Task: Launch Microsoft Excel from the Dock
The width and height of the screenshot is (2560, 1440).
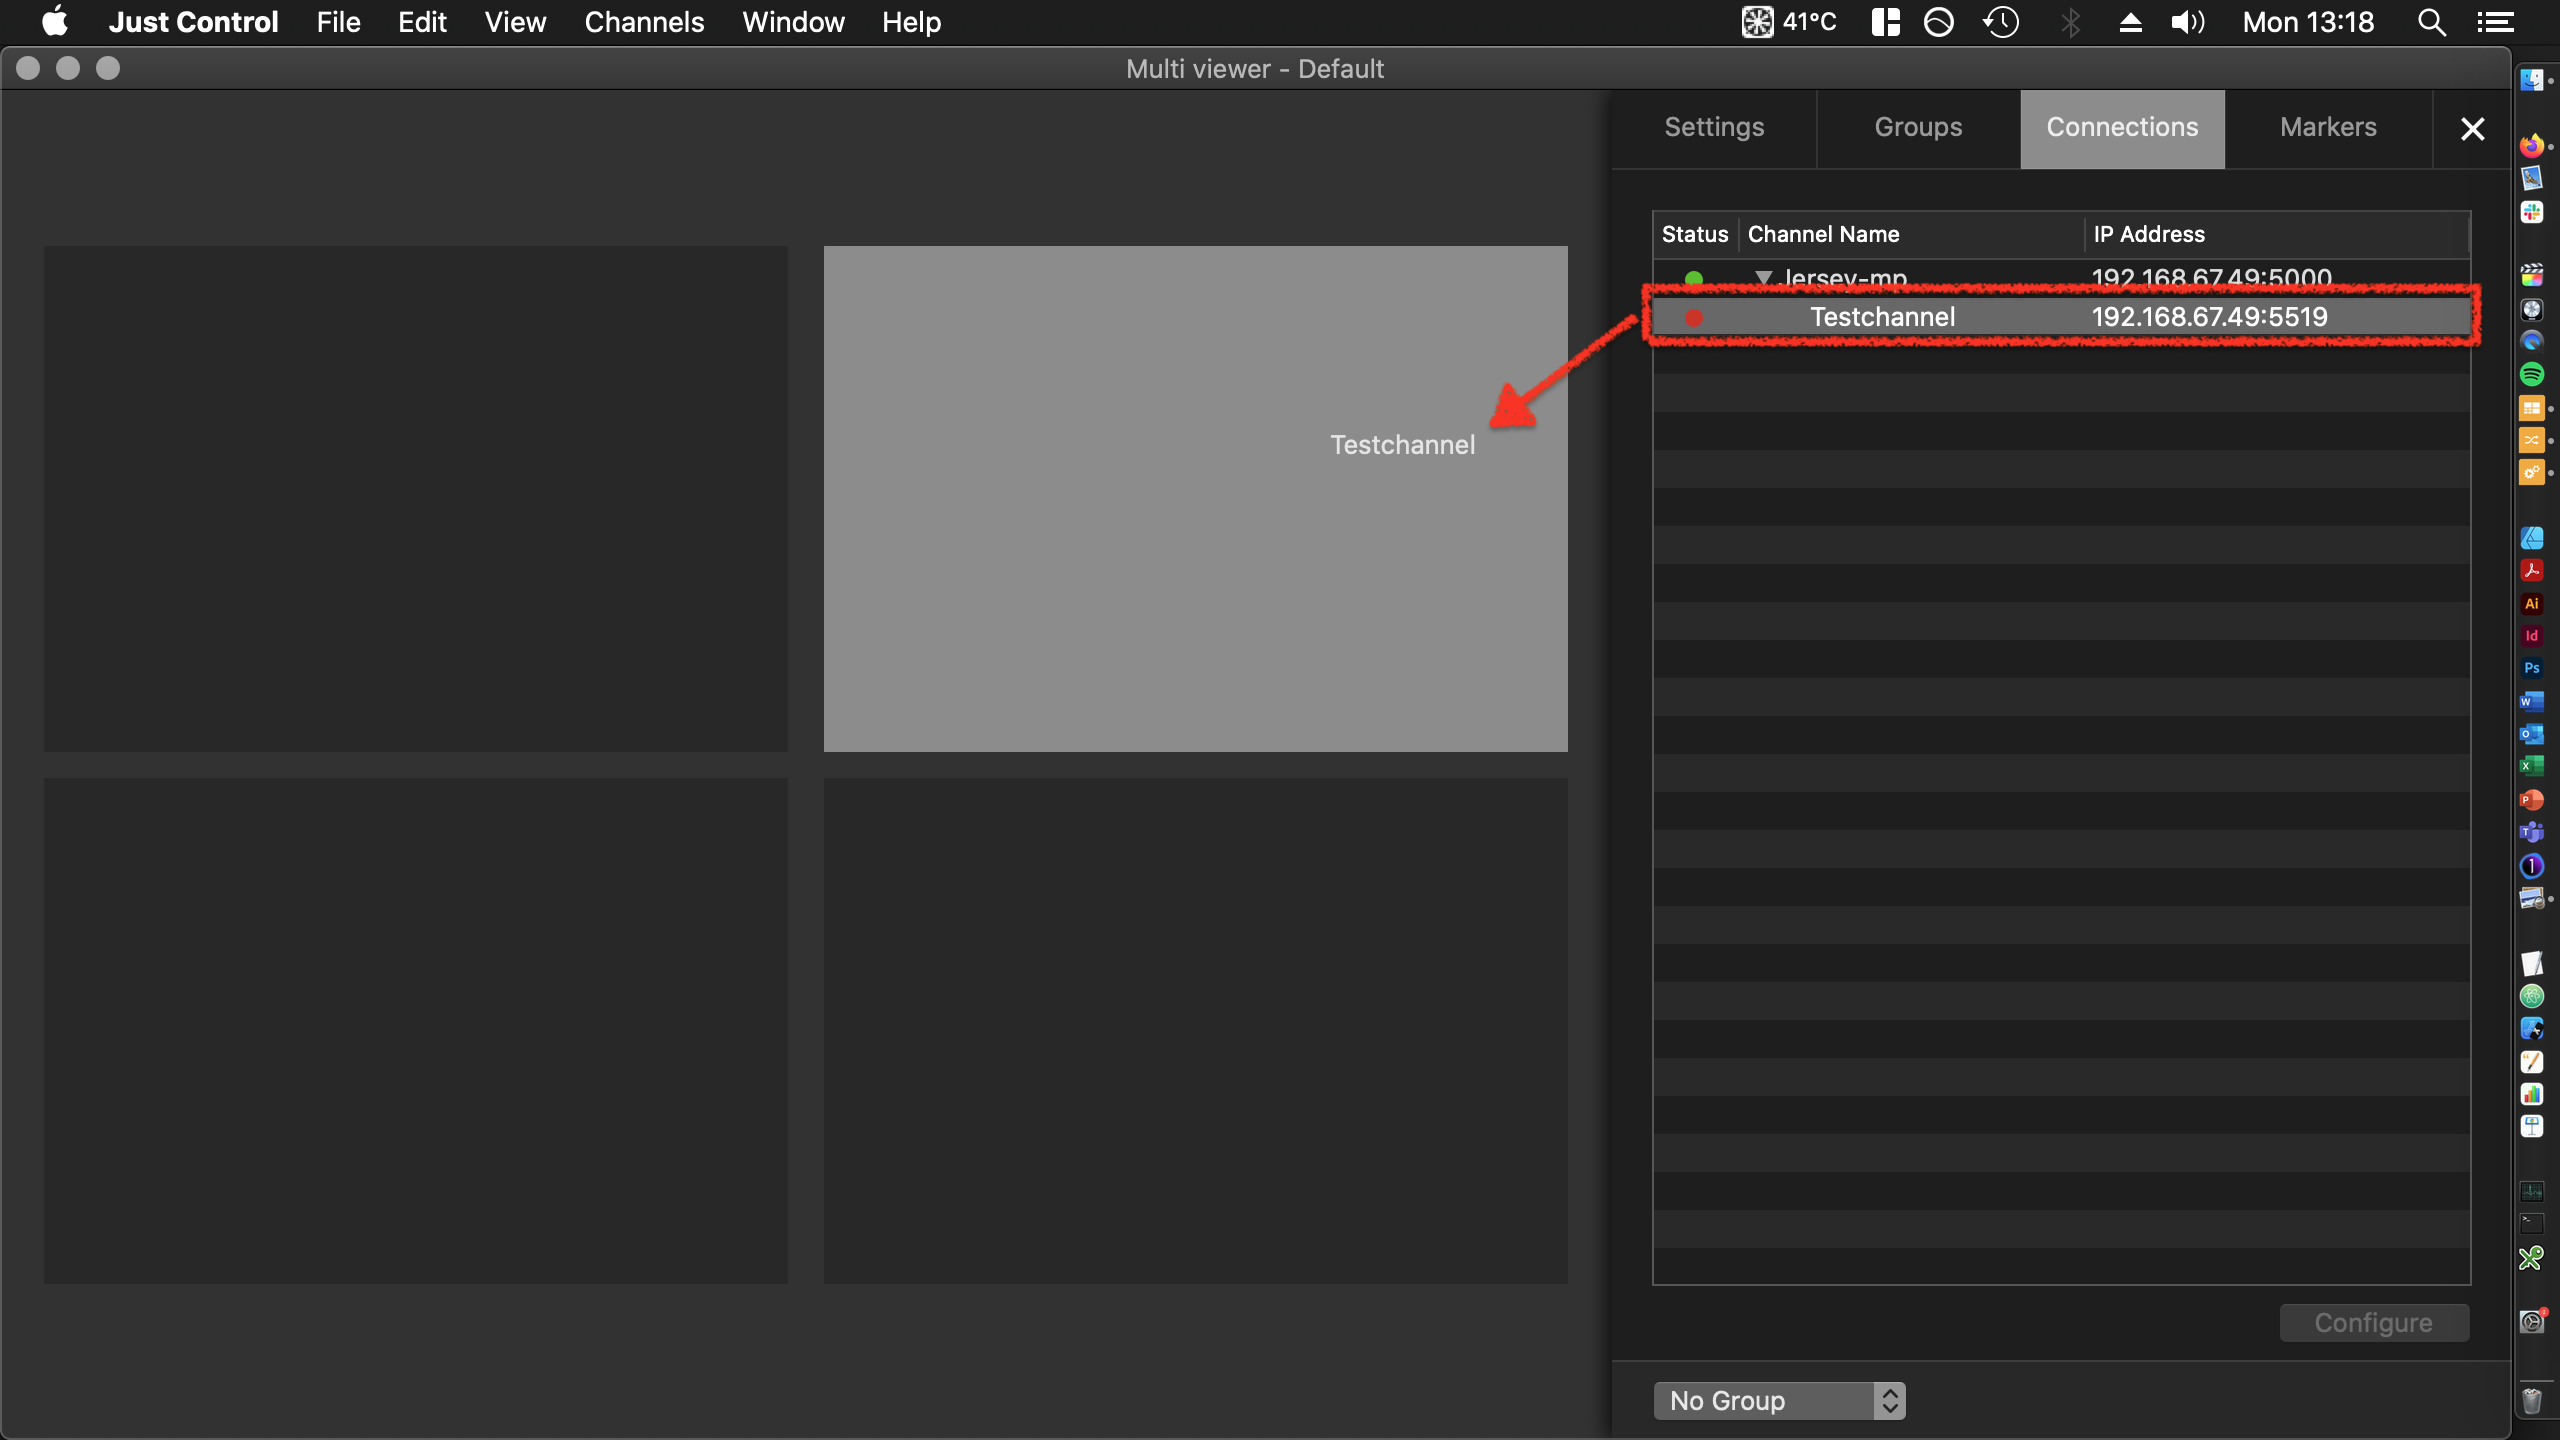Action: point(2531,766)
